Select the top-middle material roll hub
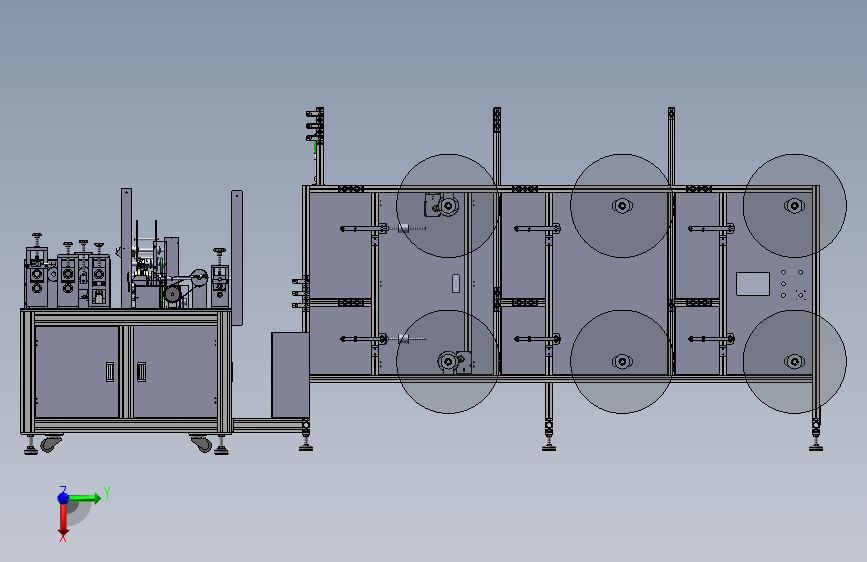The width and height of the screenshot is (867, 562). pyautogui.click(x=622, y=206)
